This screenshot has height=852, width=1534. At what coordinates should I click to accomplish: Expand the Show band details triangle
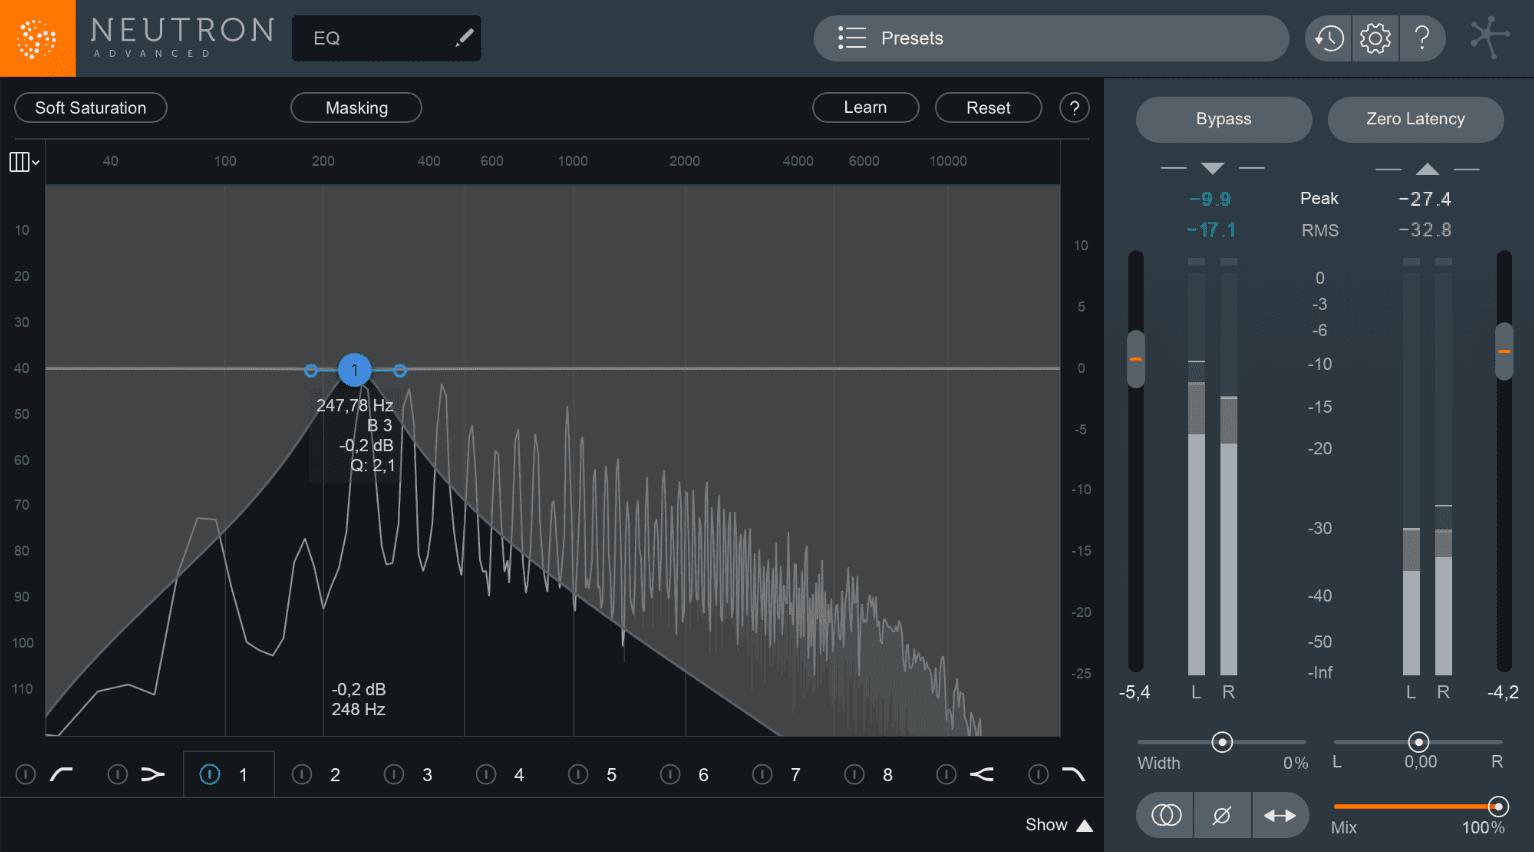tap(1085, 825)
